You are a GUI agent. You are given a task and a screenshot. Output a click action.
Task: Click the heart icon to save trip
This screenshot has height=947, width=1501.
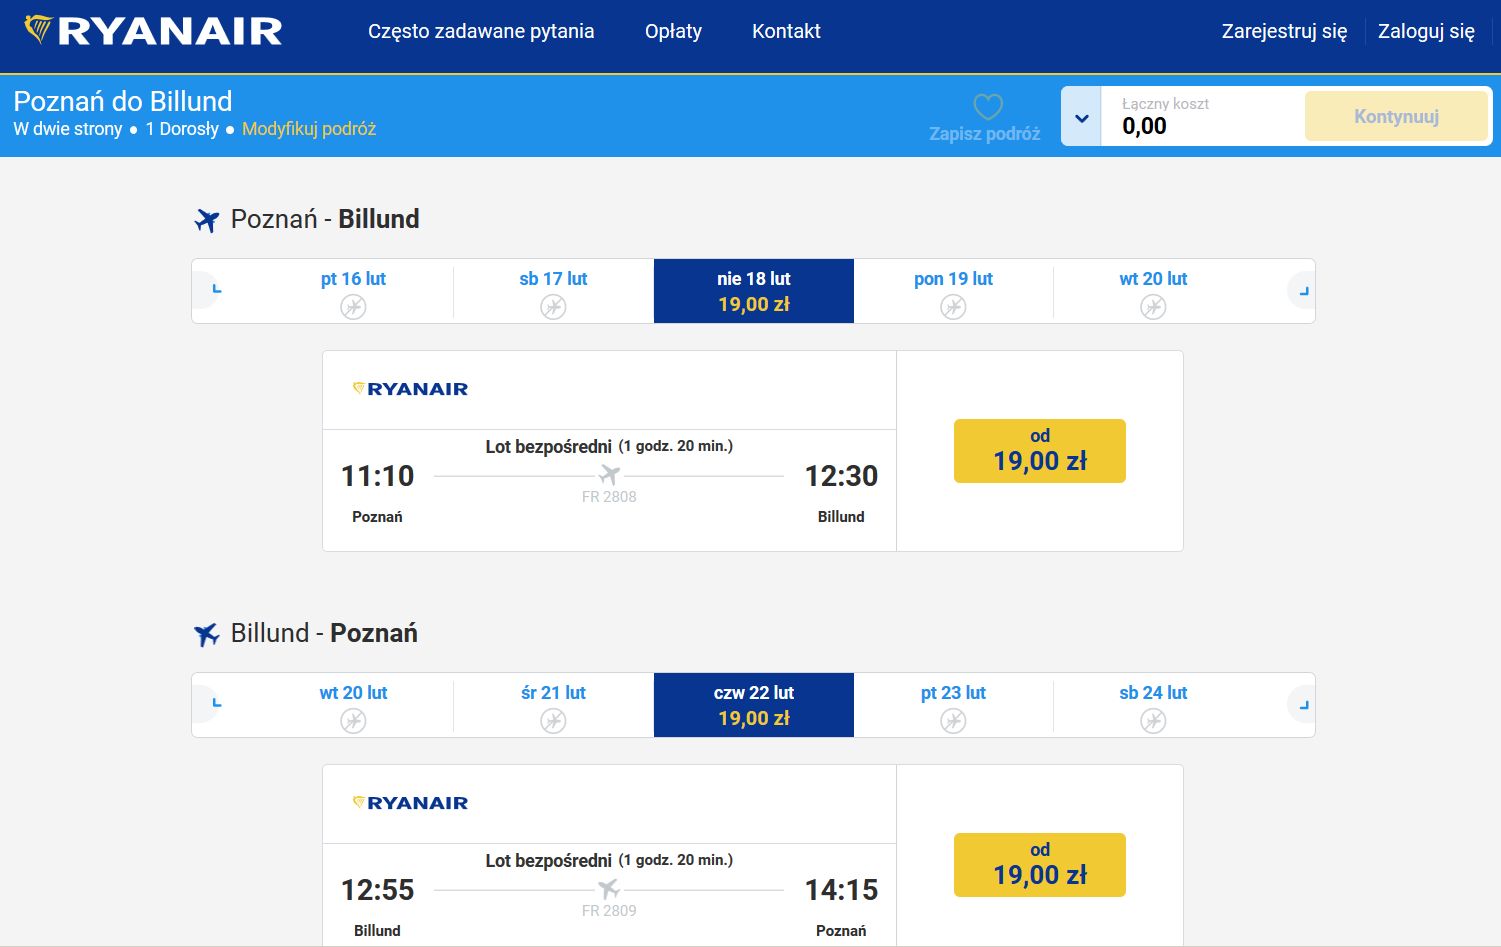[987, 107]
